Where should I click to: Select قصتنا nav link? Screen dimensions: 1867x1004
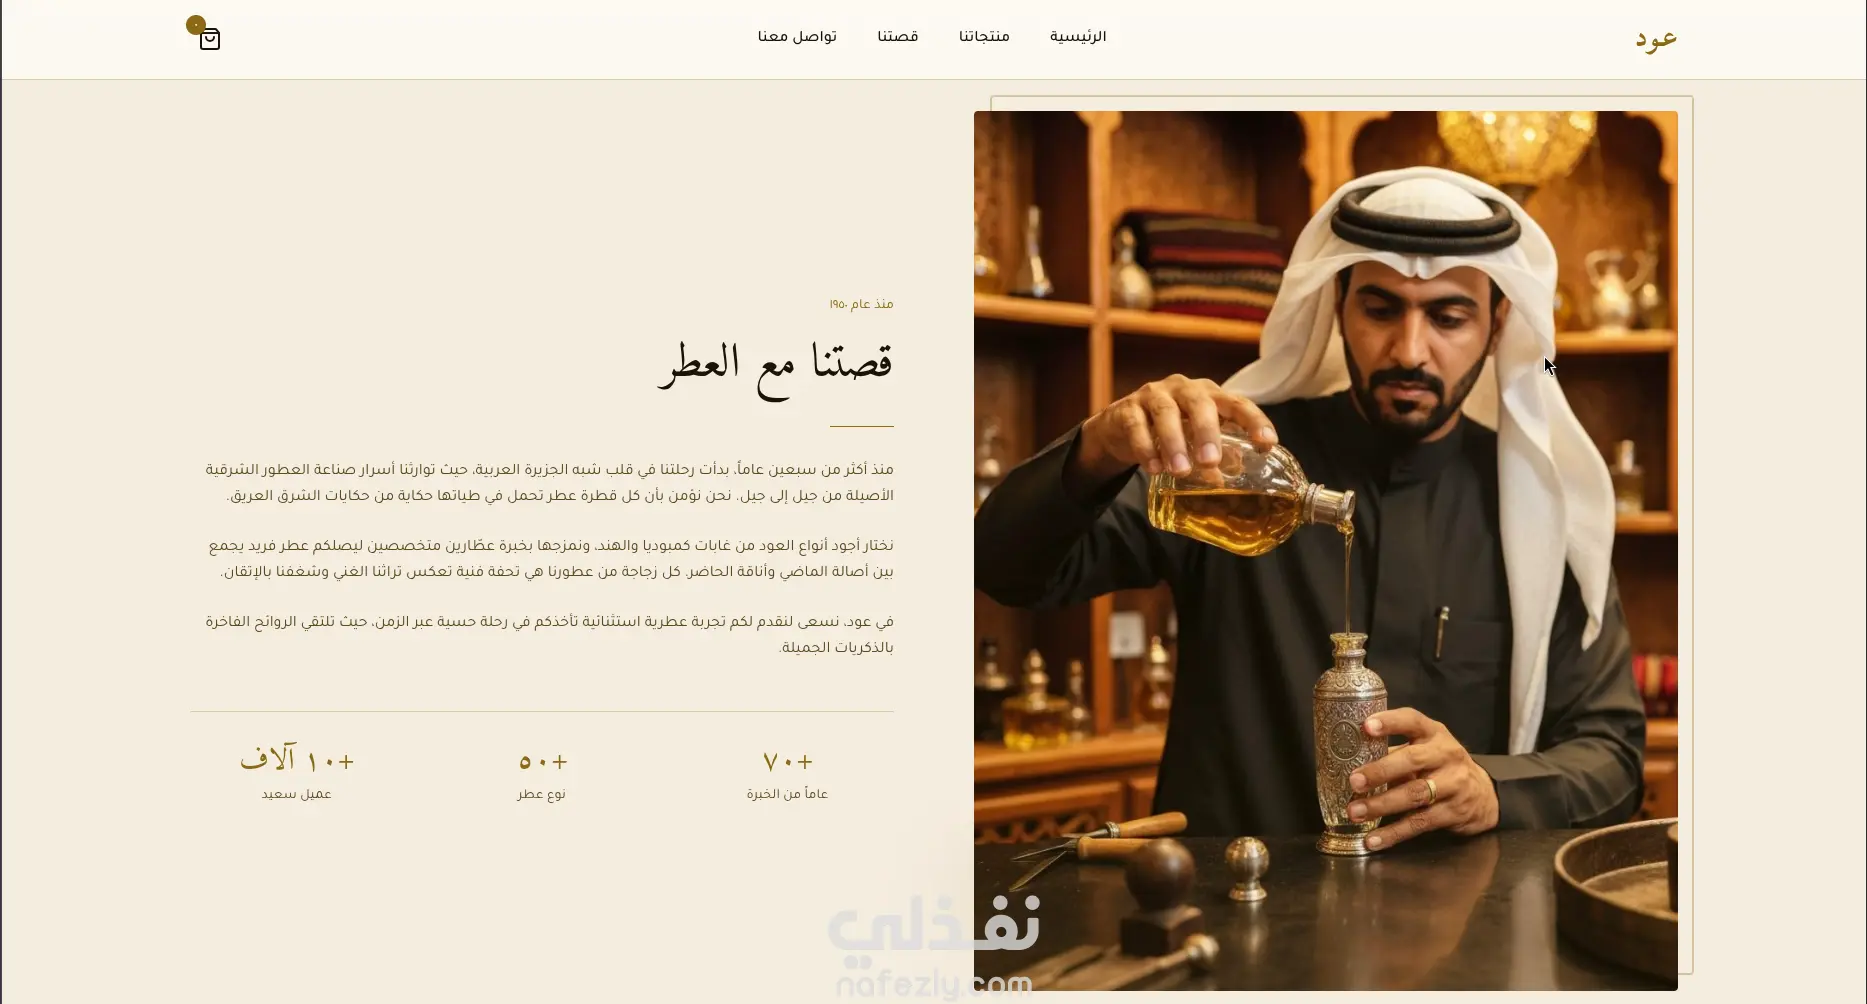[898, 37]
